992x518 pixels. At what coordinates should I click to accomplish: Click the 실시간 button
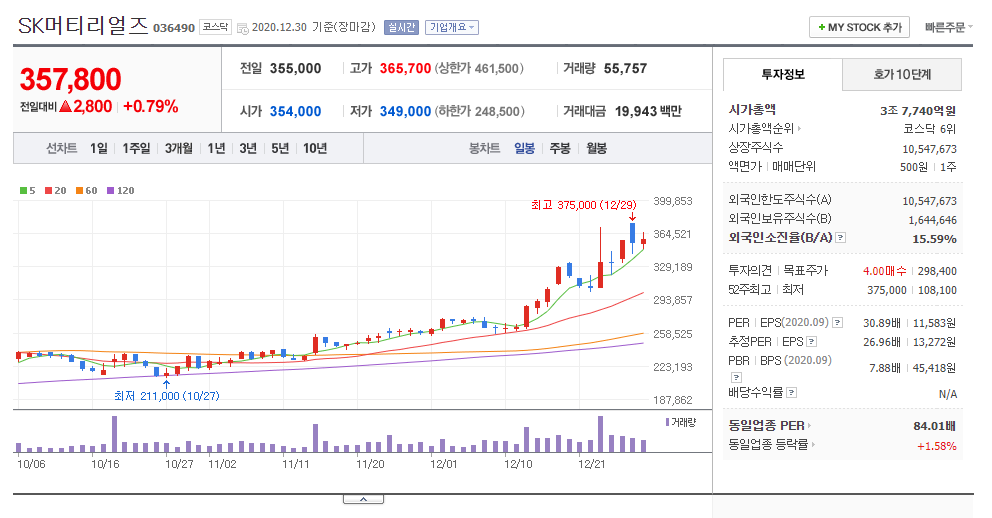tap(401, 27)
